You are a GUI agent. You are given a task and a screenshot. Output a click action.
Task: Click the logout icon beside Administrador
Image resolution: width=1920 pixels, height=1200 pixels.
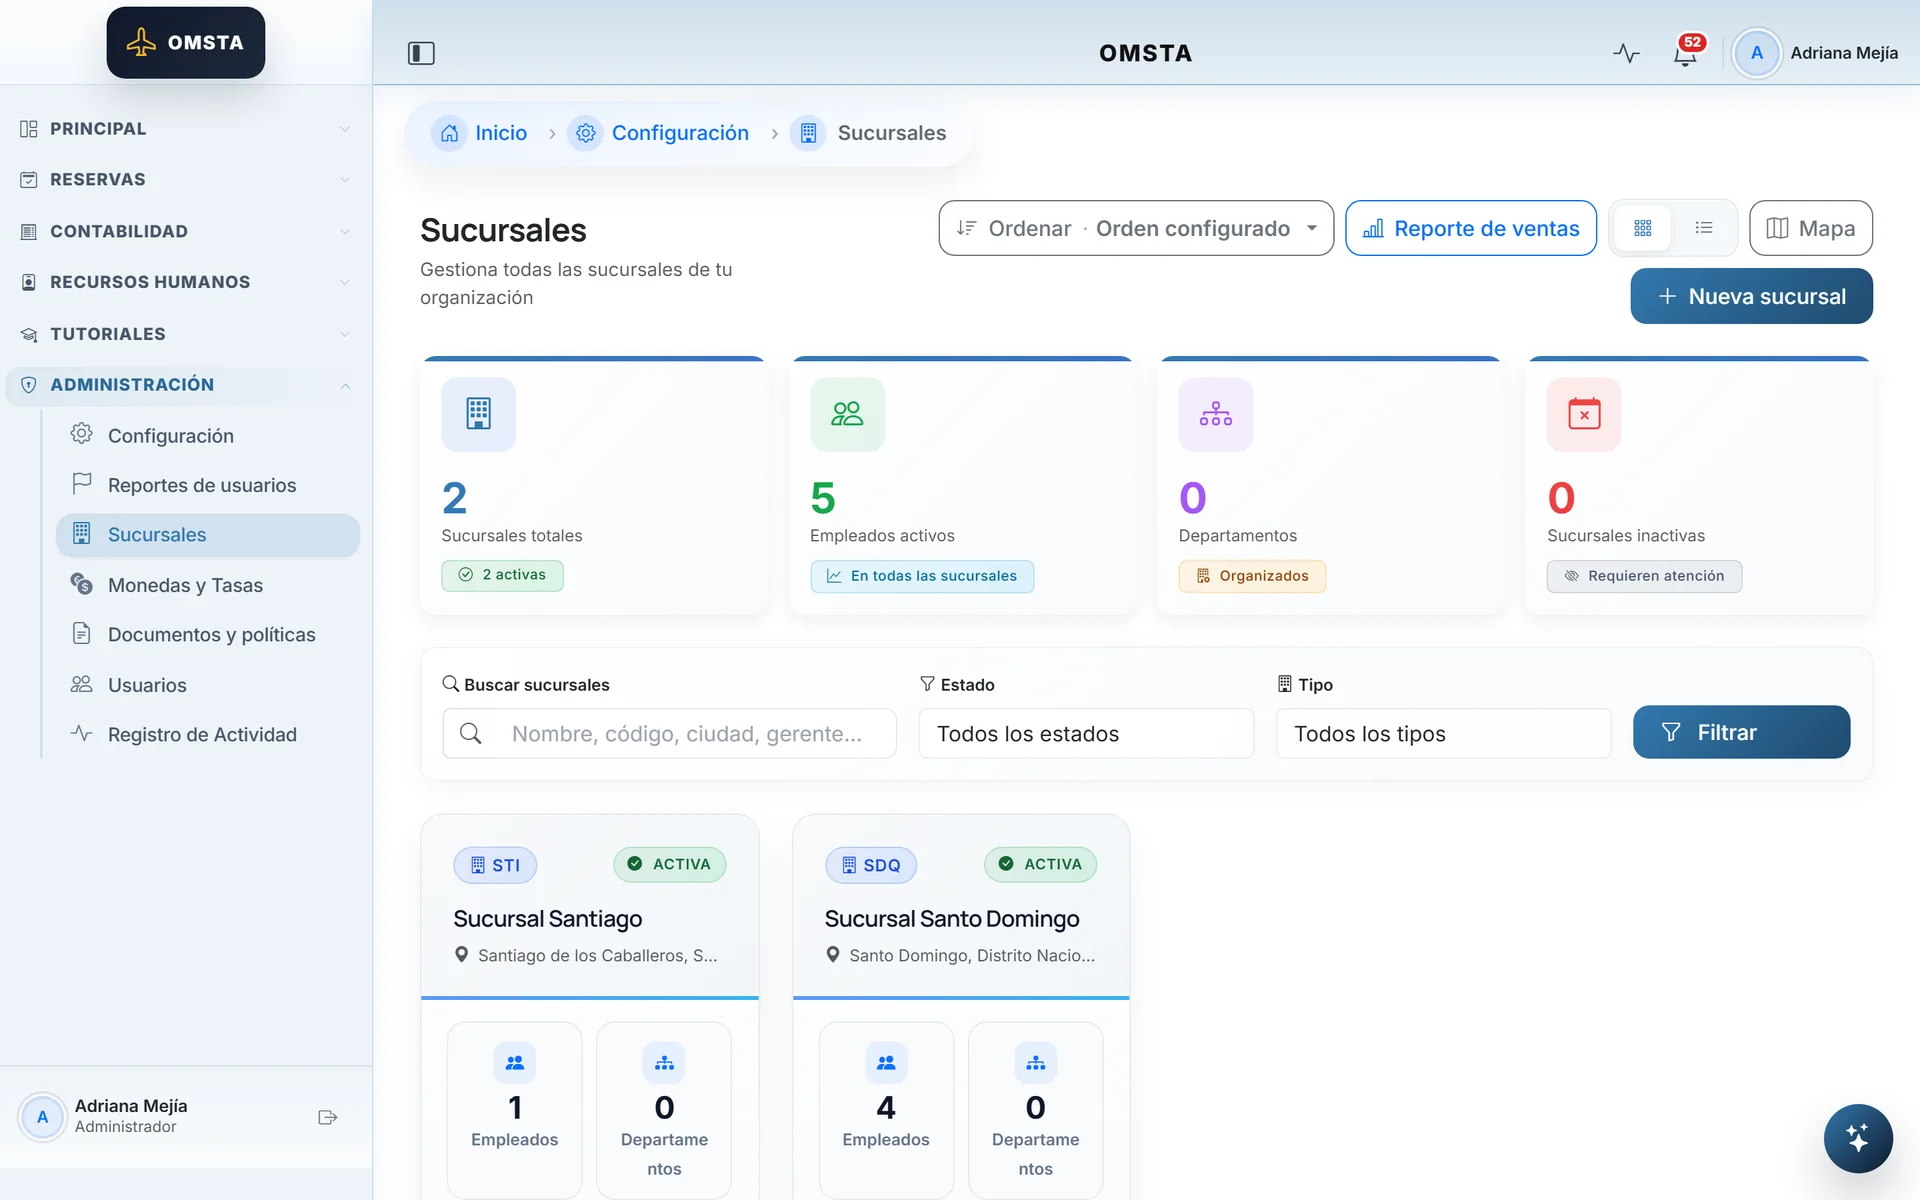[x=327, y=1117]
